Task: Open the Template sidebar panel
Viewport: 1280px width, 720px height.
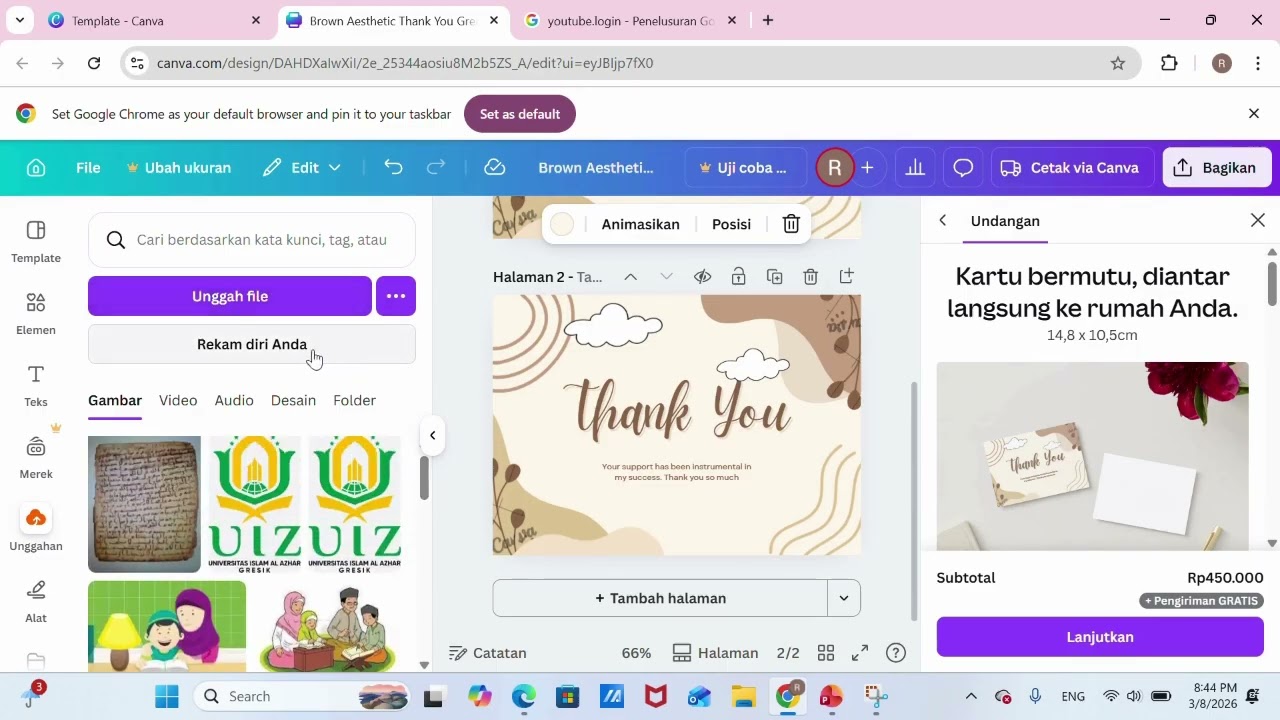Action: [36, 242]
